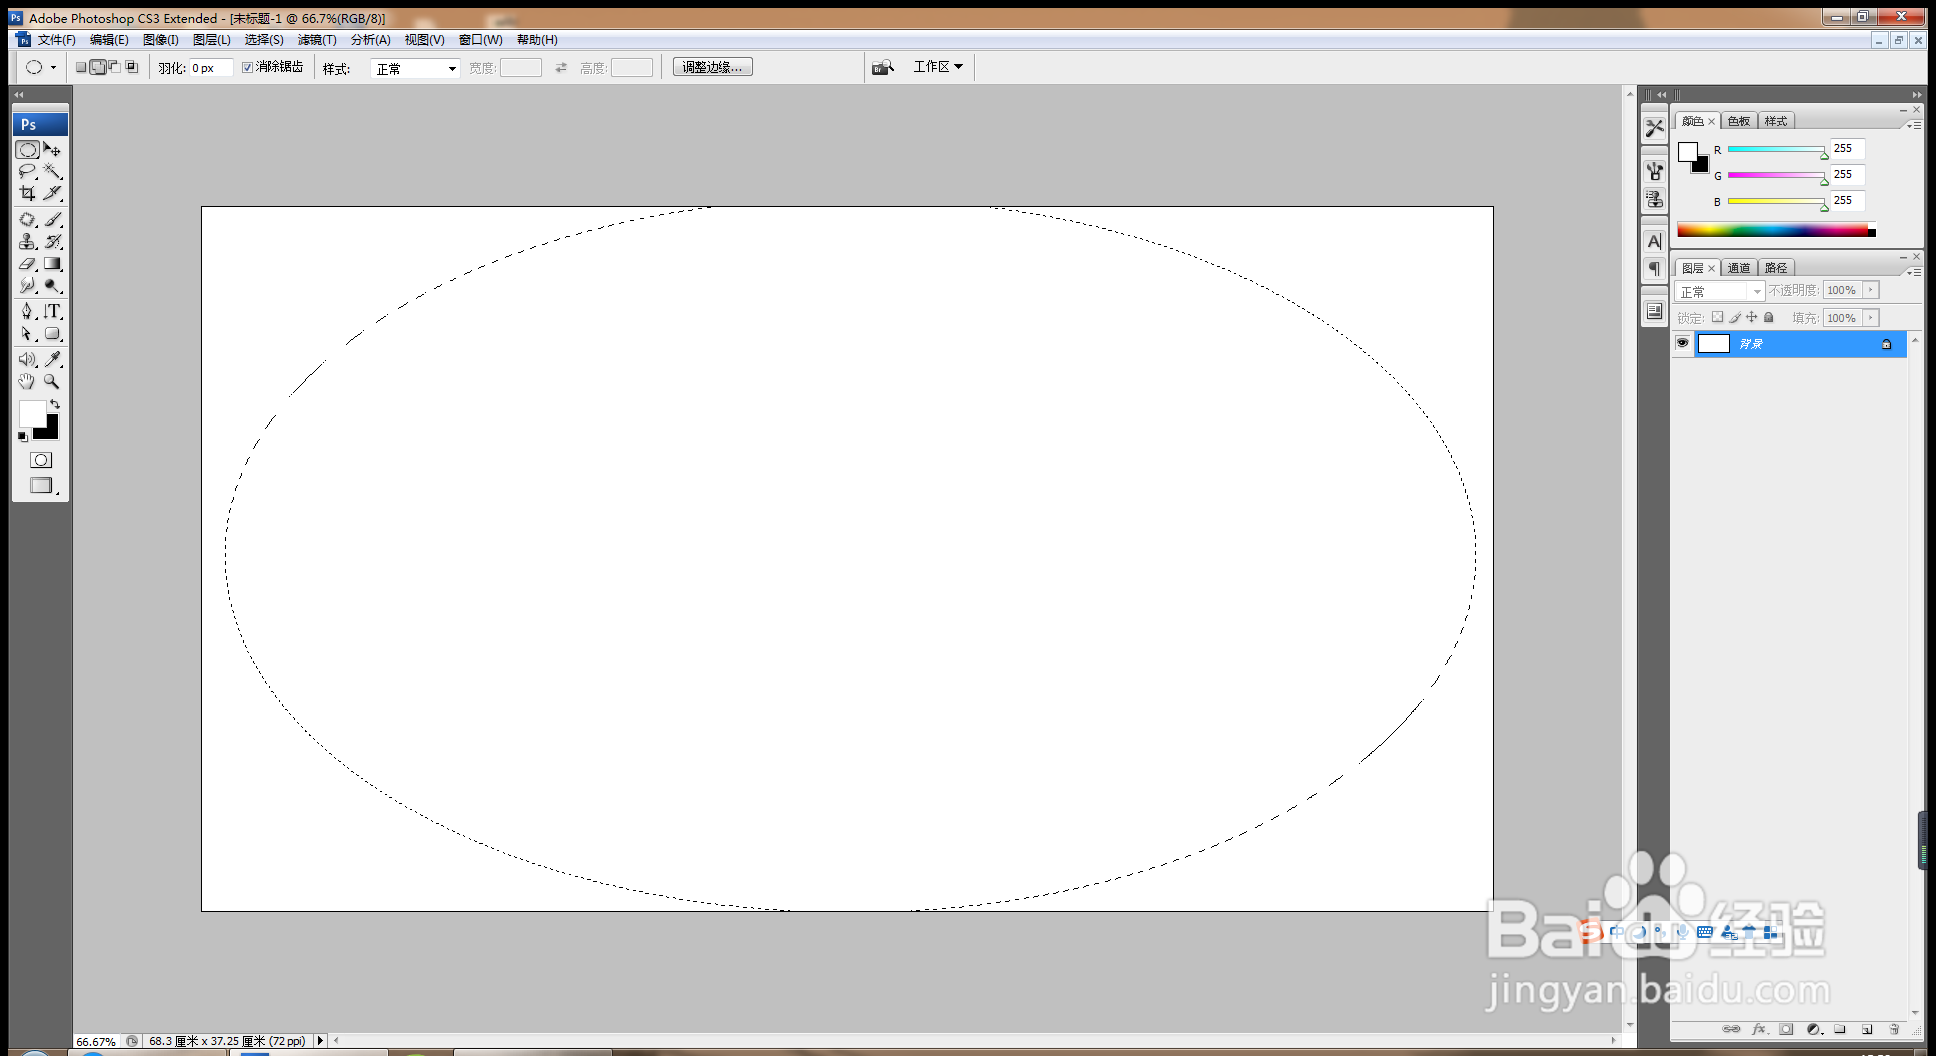Hide the Background layer eye icon
The width and height of the screenshot is (1936, 1056).
click(x=1682, y=343)
